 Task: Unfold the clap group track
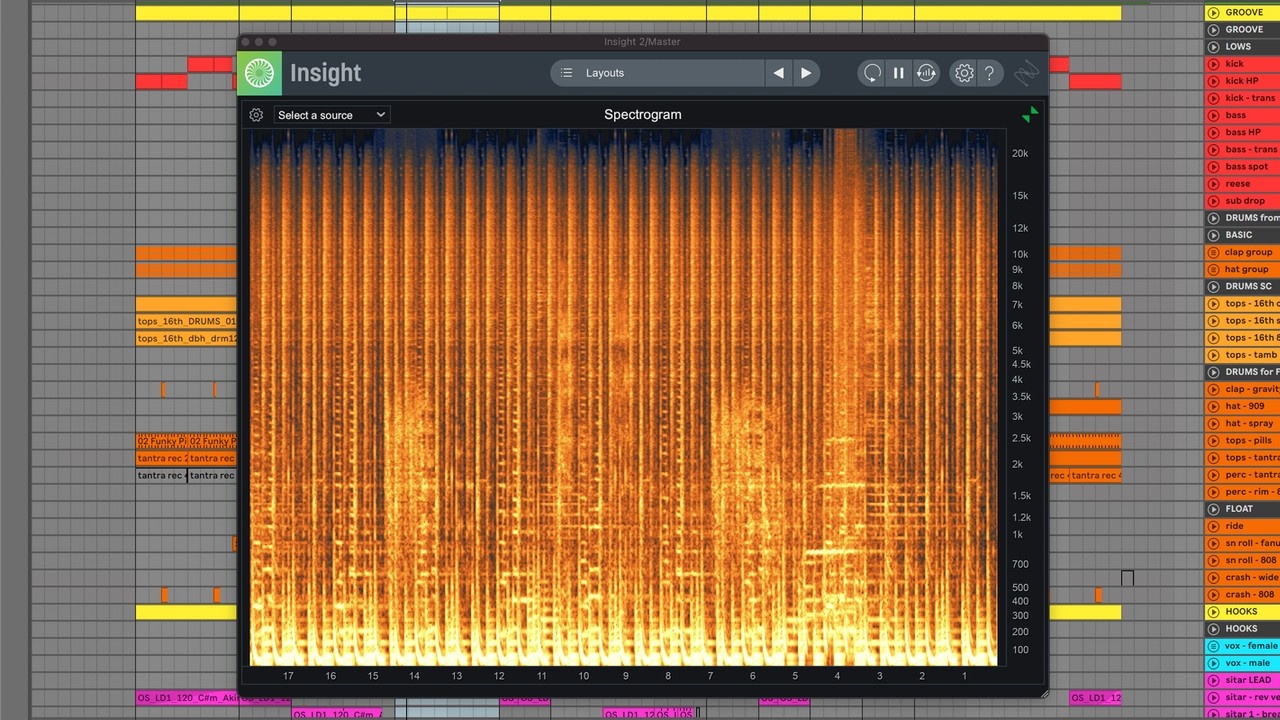pyautogui.click(x=1213, y=252)
